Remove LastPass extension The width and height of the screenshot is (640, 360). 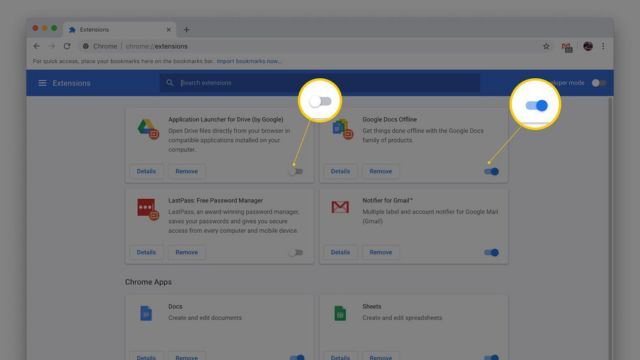point(187,252)
